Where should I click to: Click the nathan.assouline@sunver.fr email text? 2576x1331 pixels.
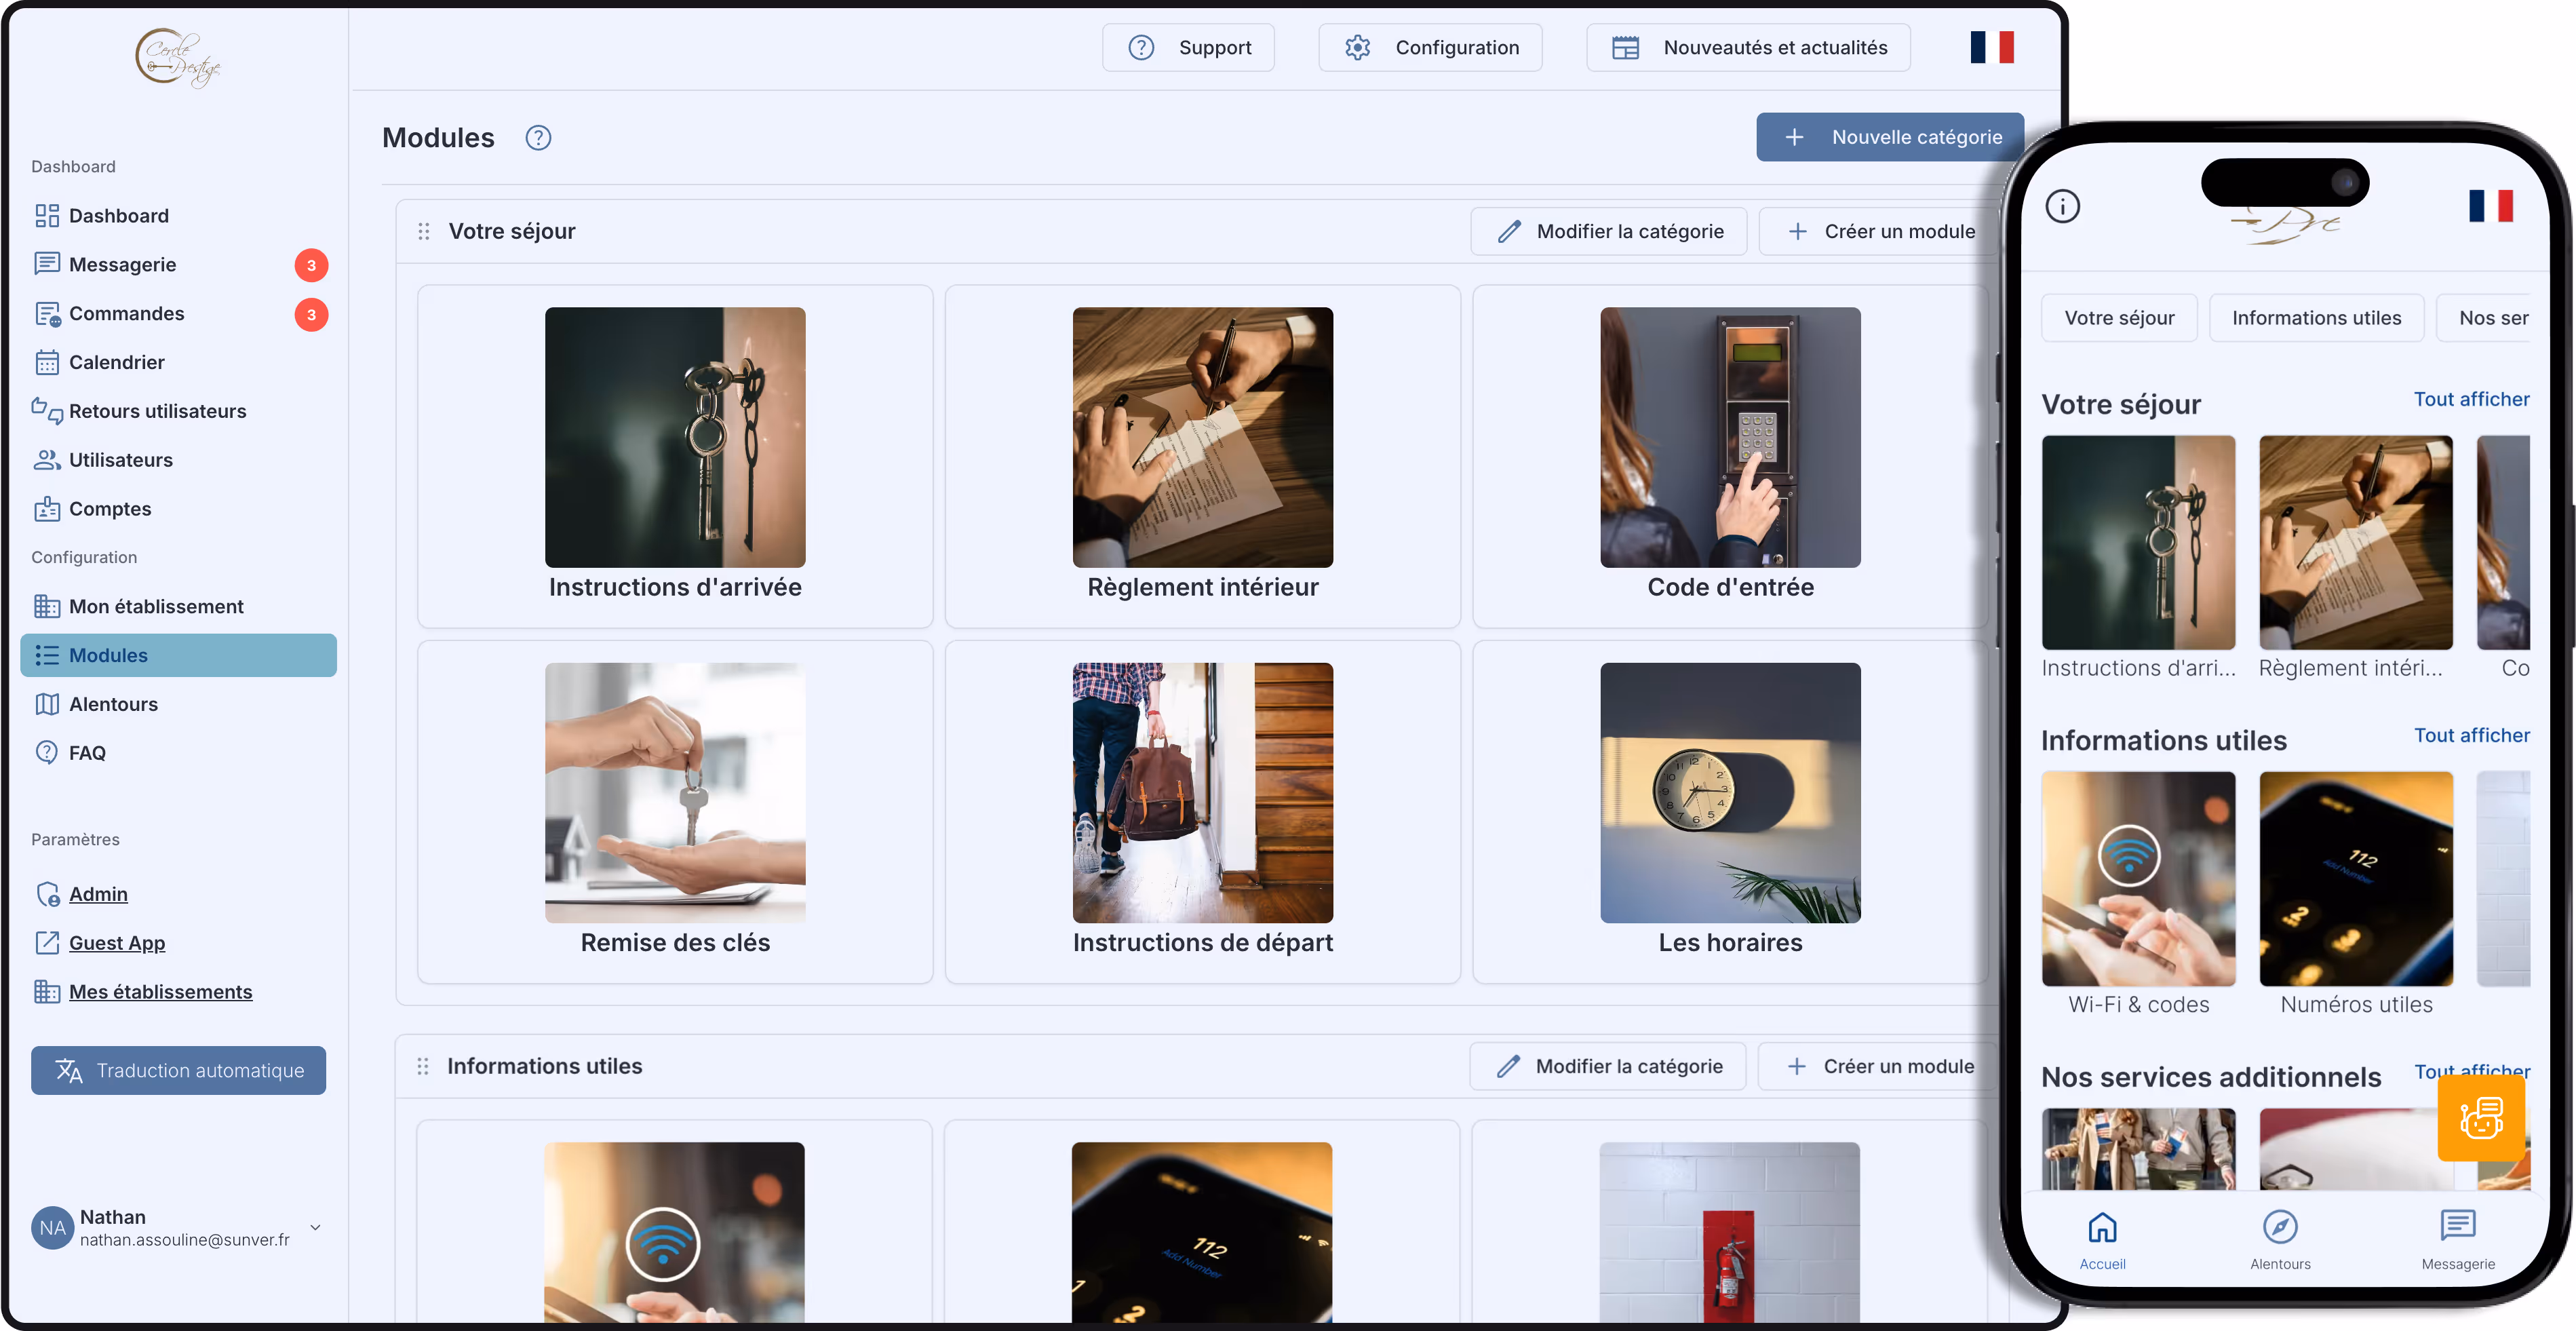point(185,1240)
